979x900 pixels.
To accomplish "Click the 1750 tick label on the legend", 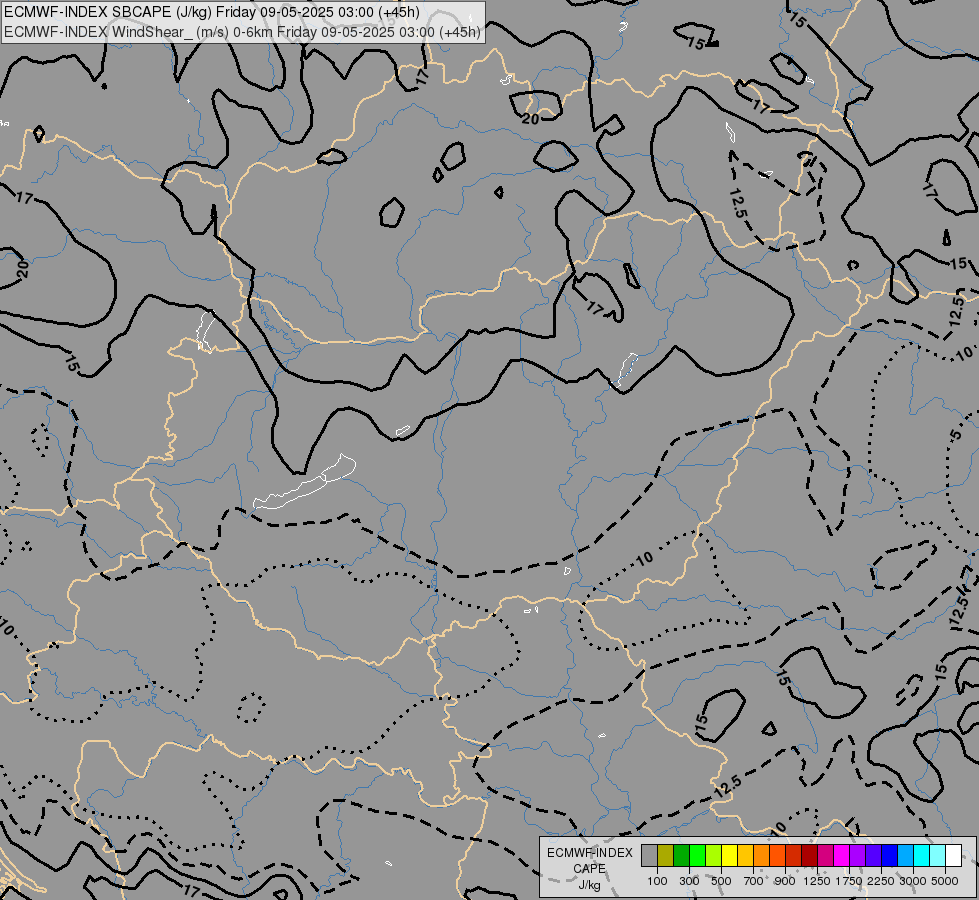I will pyautogui.click(x=849, y=881).
